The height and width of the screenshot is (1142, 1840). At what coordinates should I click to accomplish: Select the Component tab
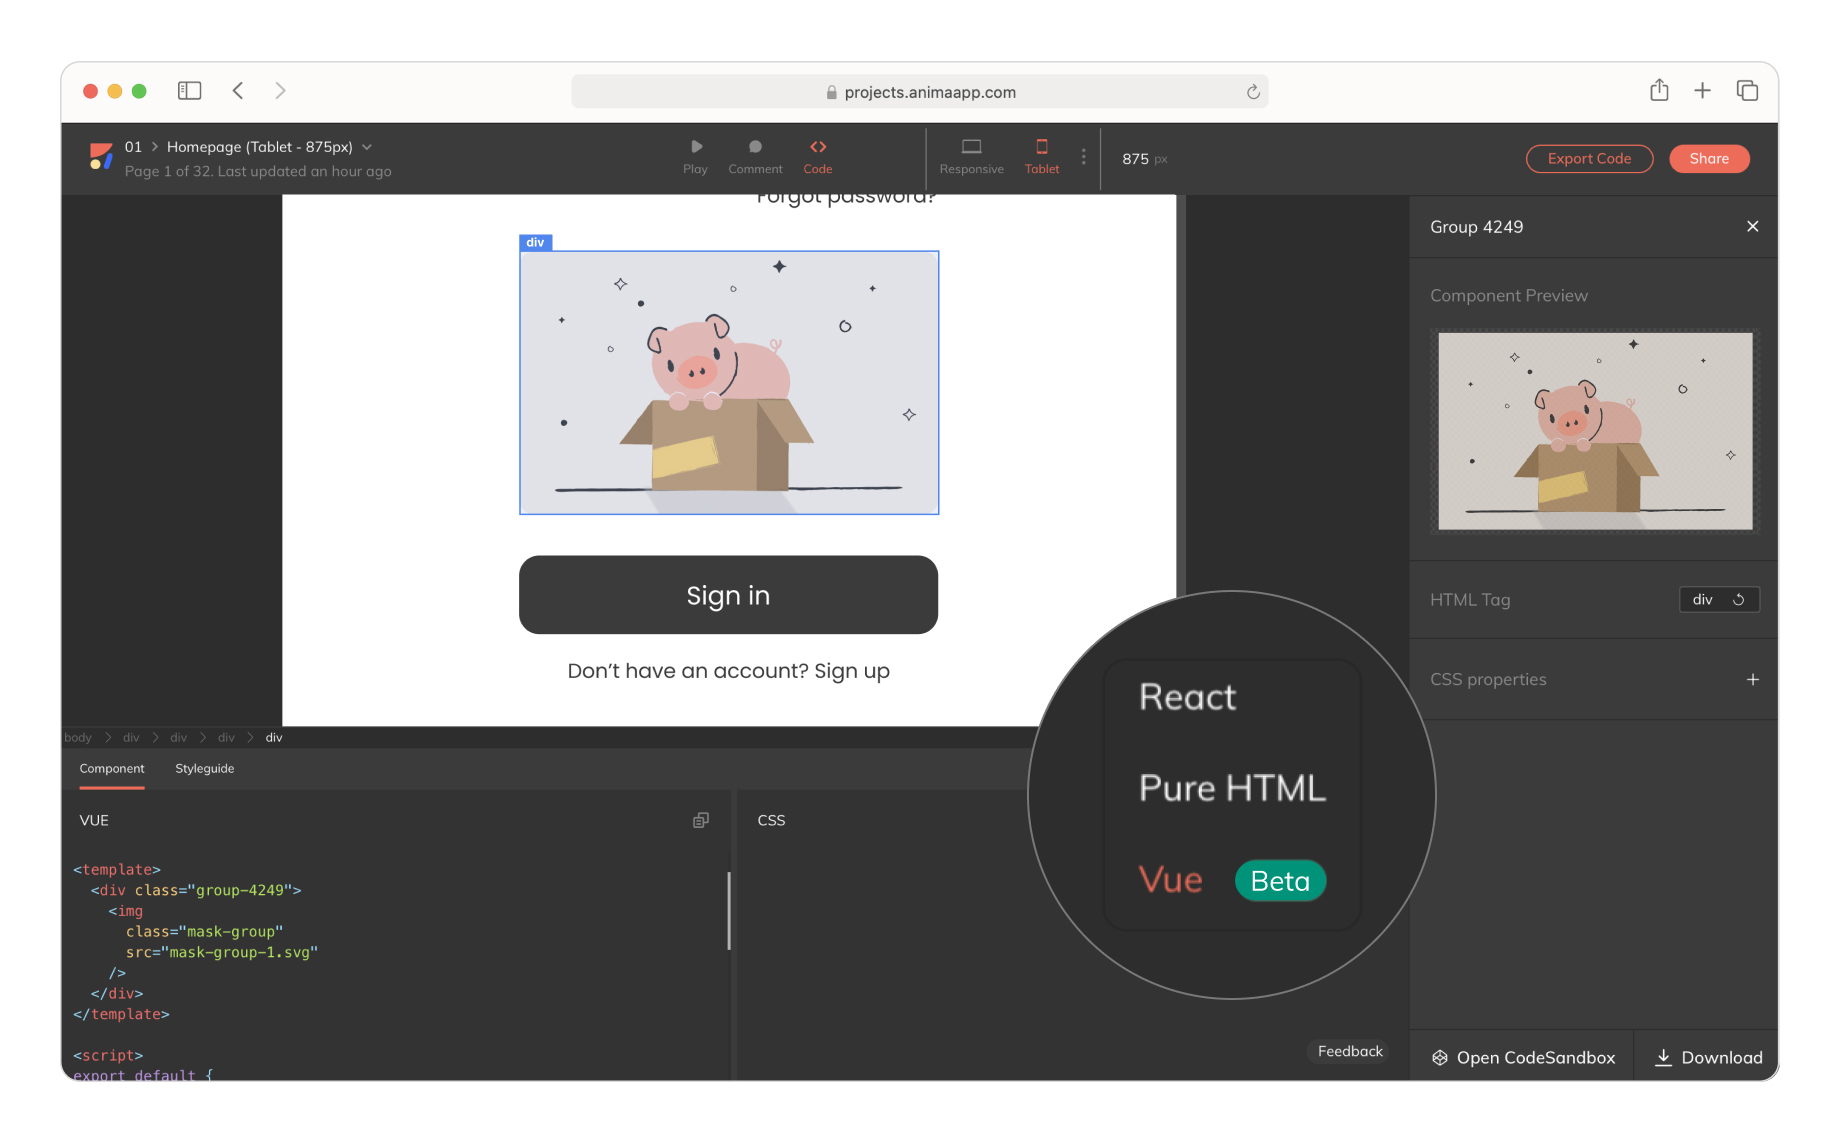(112, 769)
